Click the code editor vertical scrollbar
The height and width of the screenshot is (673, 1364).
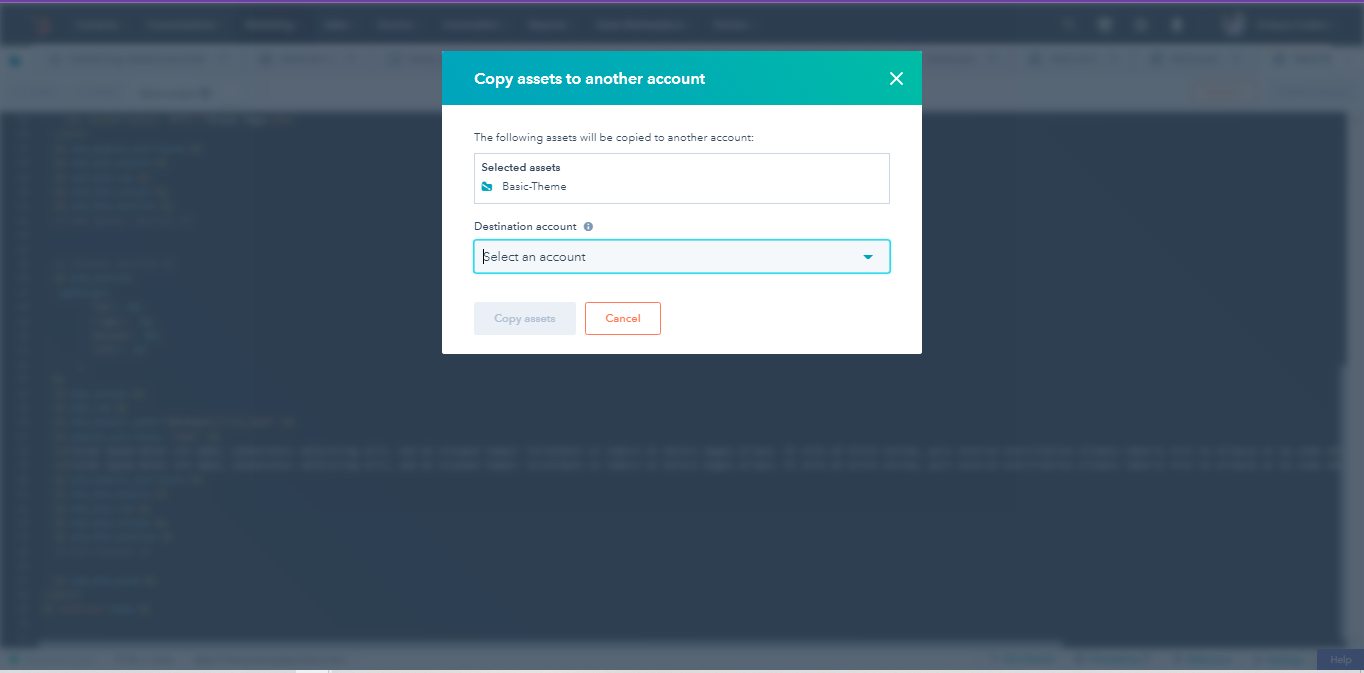tap(1355, 380)
